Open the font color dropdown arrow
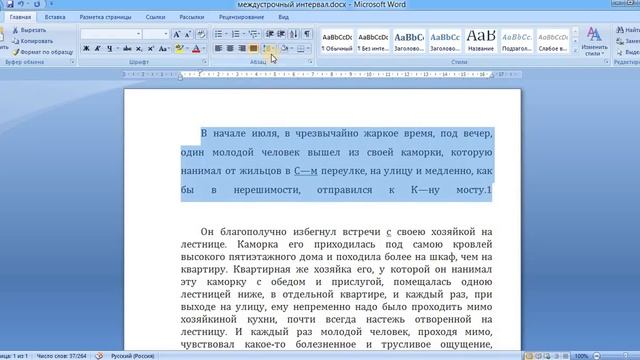Image resolution: width=640 pixels, height=360 pixels. coord(204,49)
